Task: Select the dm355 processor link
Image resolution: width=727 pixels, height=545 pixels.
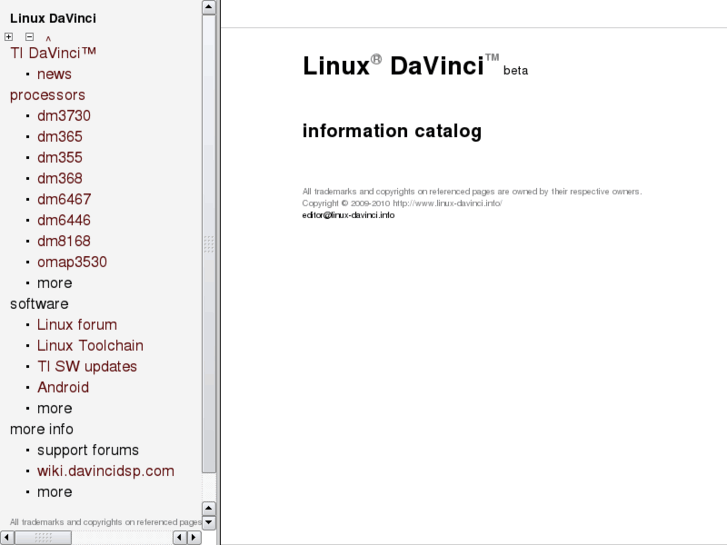Action: coord(60,158)
